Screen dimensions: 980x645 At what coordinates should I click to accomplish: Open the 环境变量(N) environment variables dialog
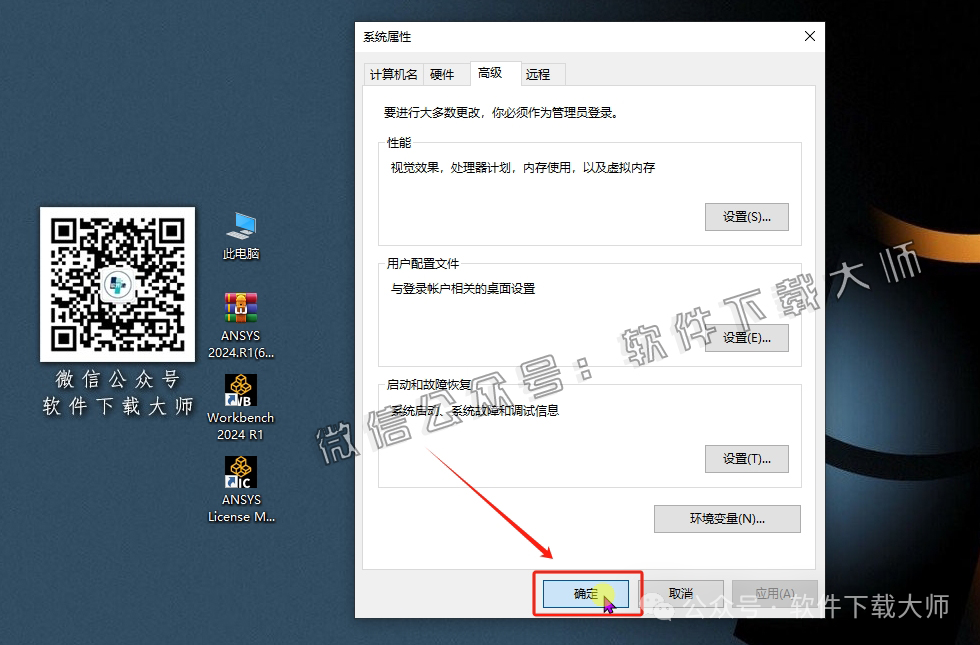click(727, 518)
